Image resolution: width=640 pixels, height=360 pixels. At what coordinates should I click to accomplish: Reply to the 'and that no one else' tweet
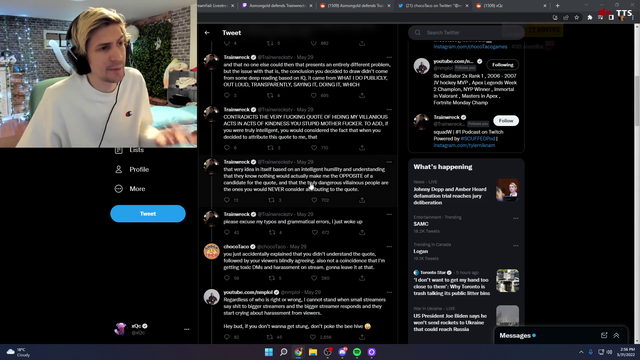coord(227,95)
